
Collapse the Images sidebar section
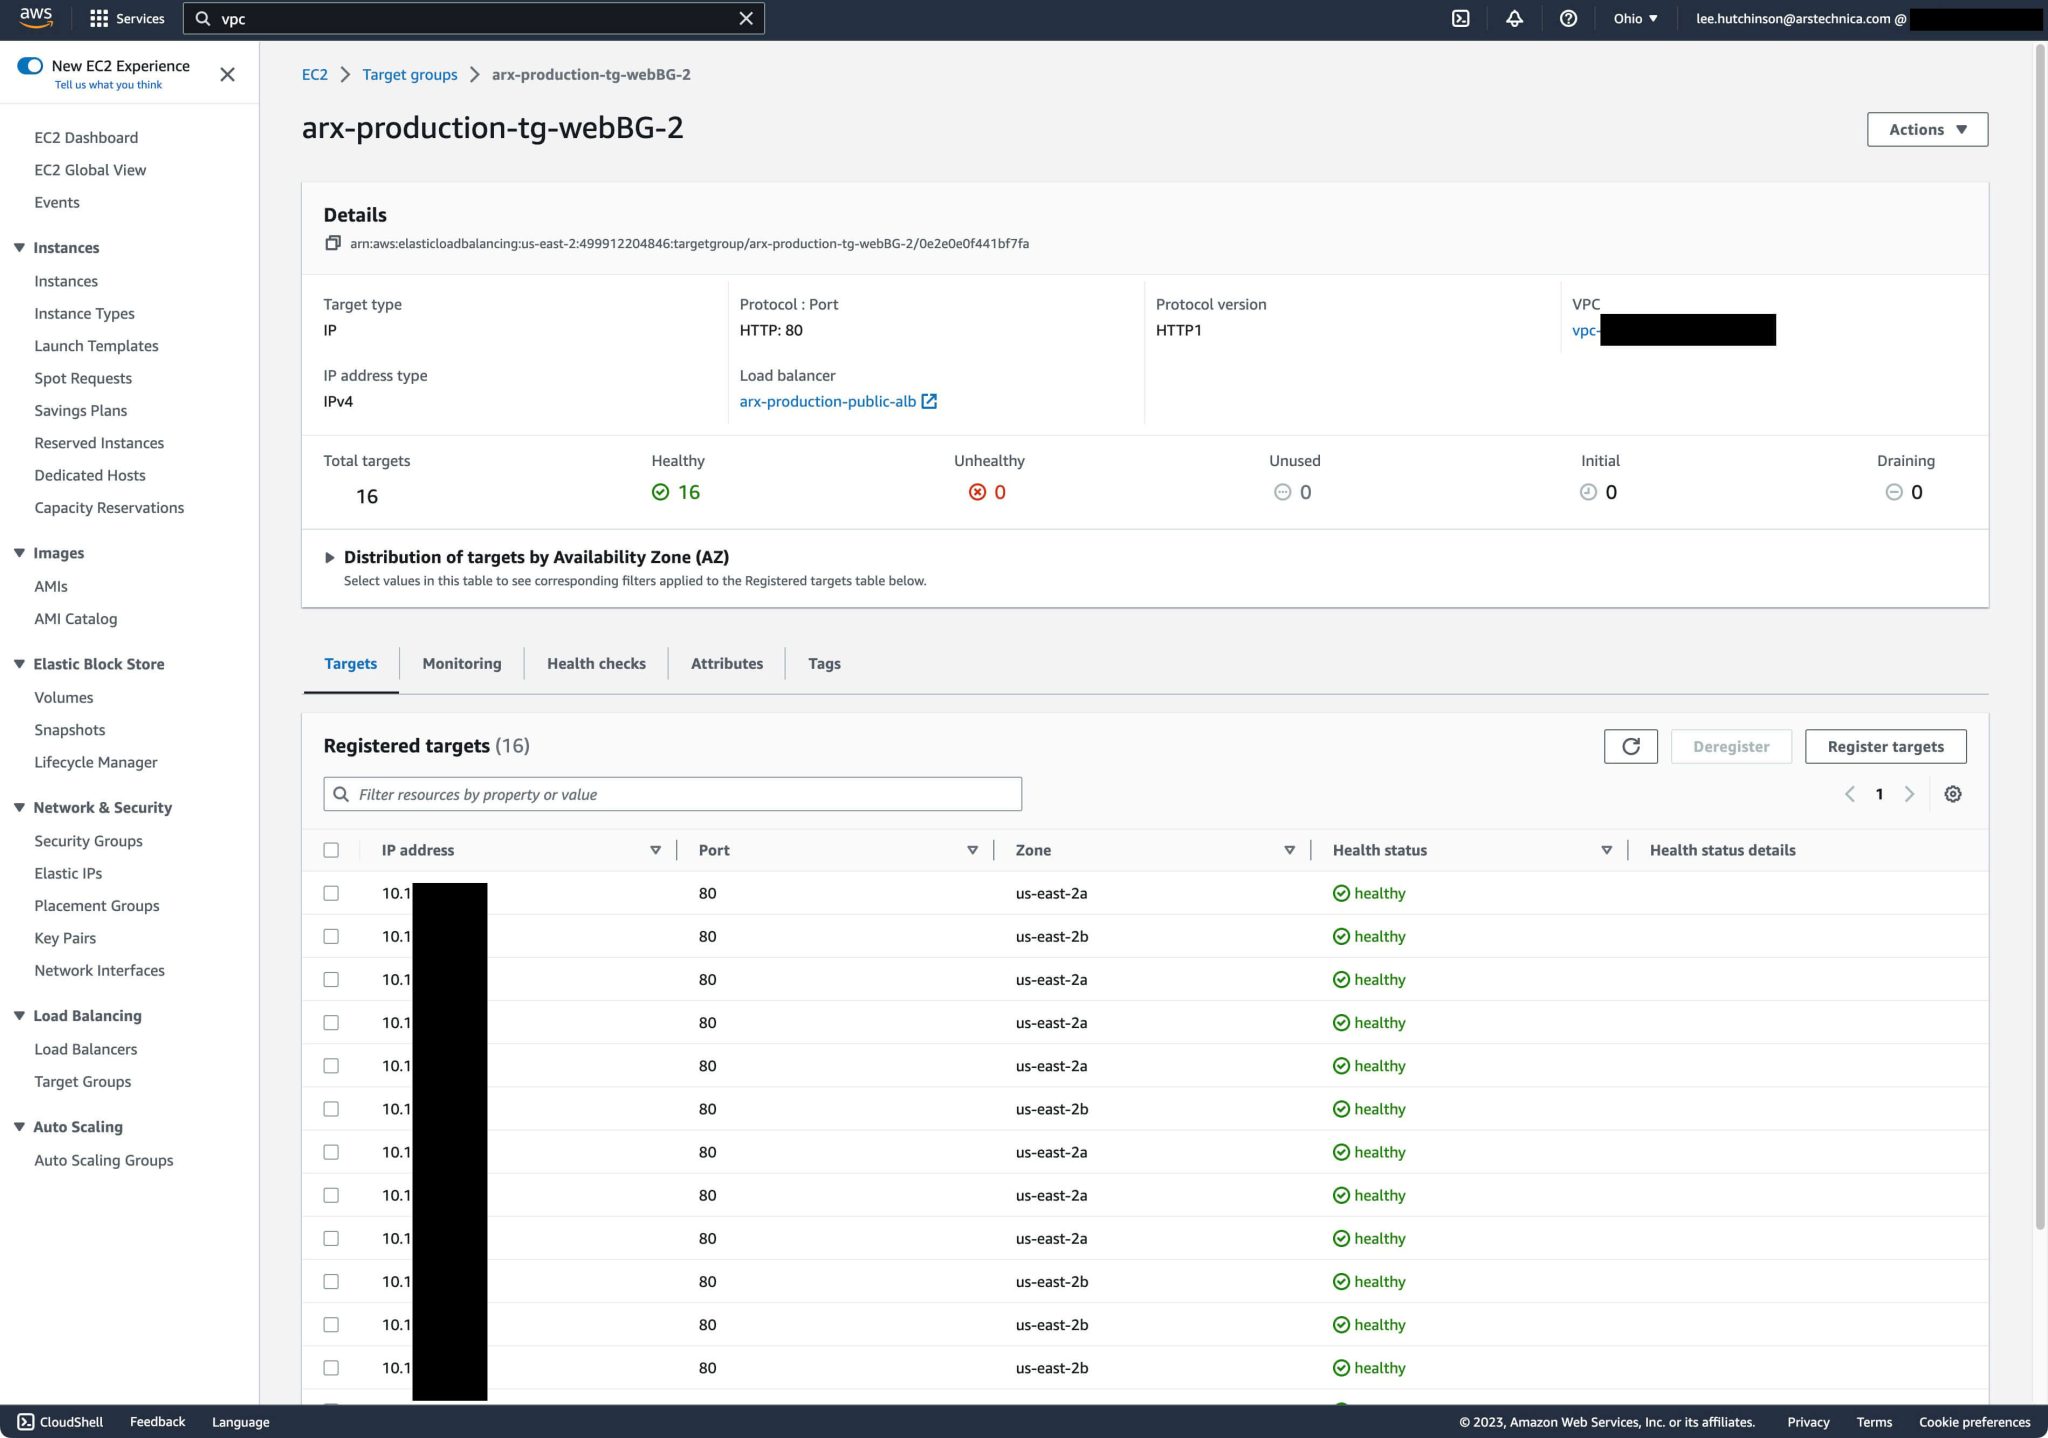19,552
